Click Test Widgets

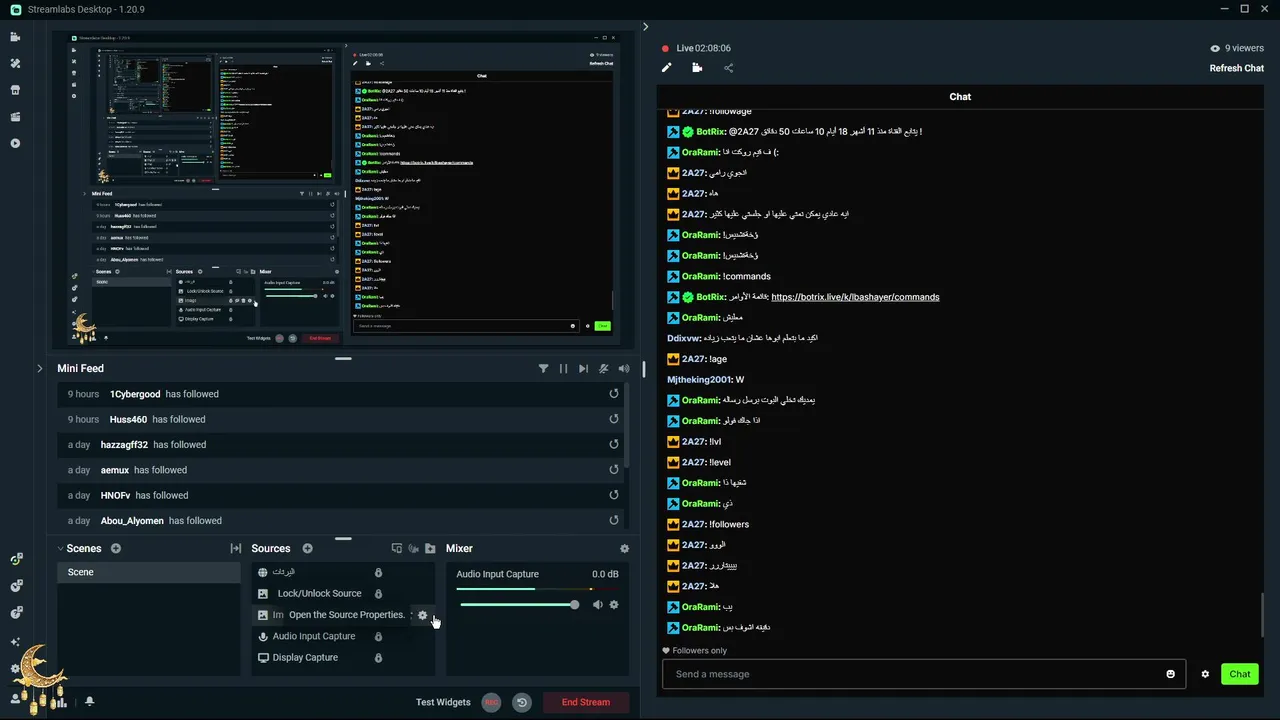pos(443,702)
